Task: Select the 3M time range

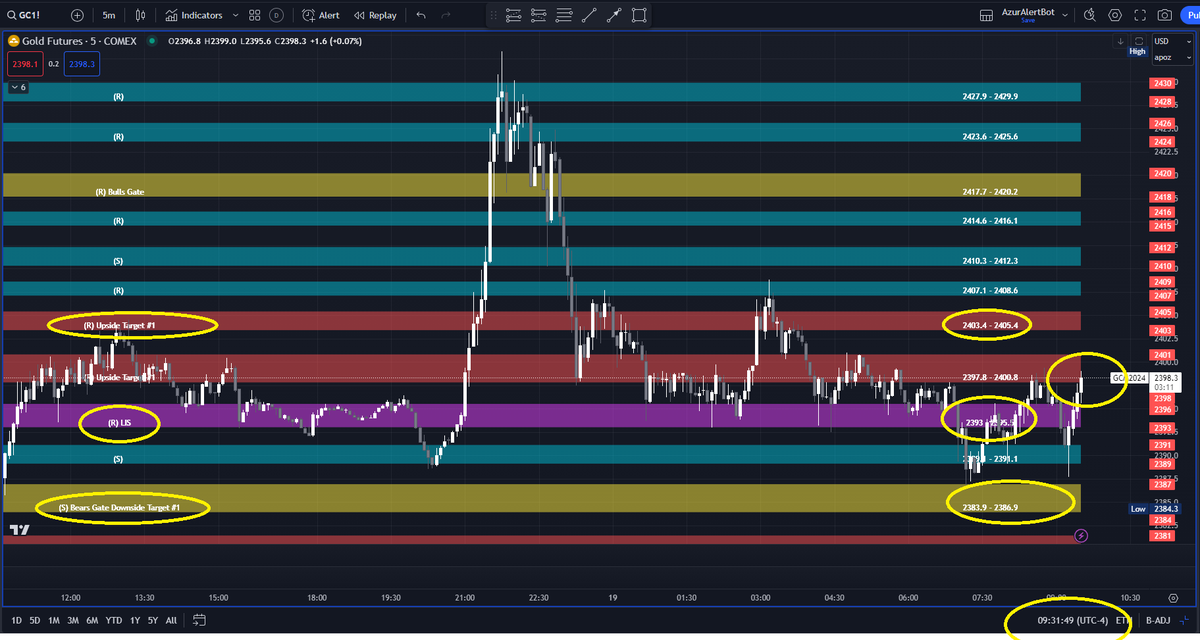Action: point(75,620)
